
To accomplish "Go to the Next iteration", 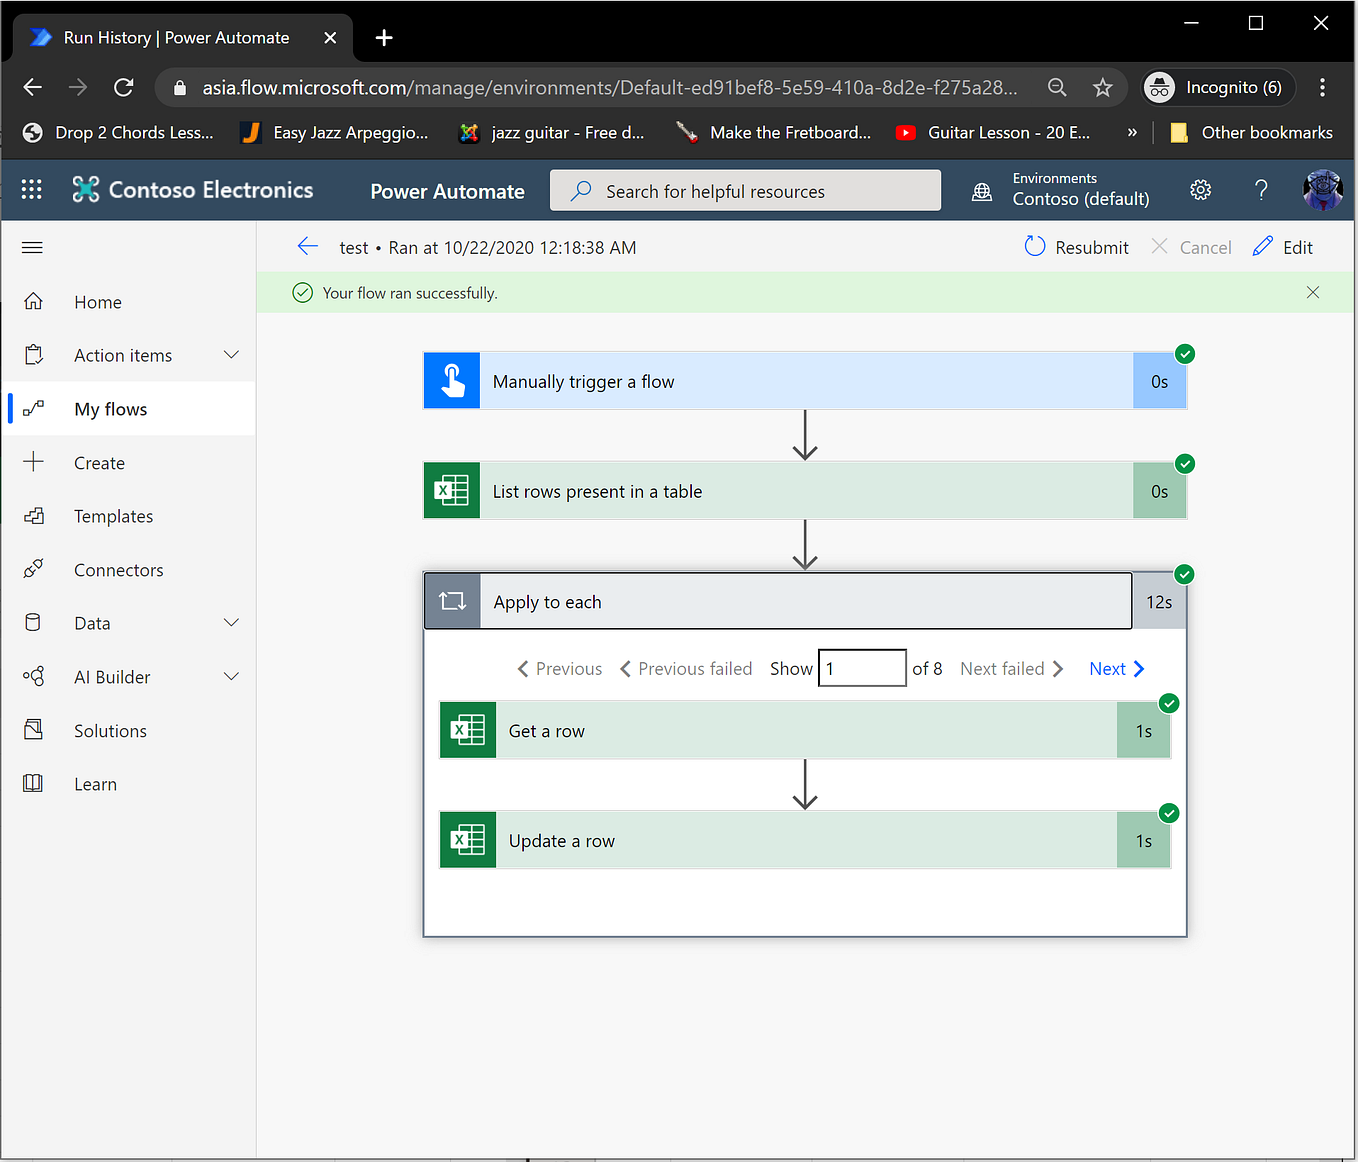I will (x=1117, y=669).
